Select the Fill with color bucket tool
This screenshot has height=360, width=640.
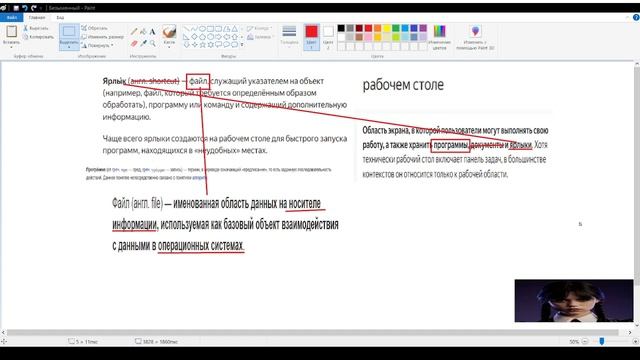click(x=143, y=31)
